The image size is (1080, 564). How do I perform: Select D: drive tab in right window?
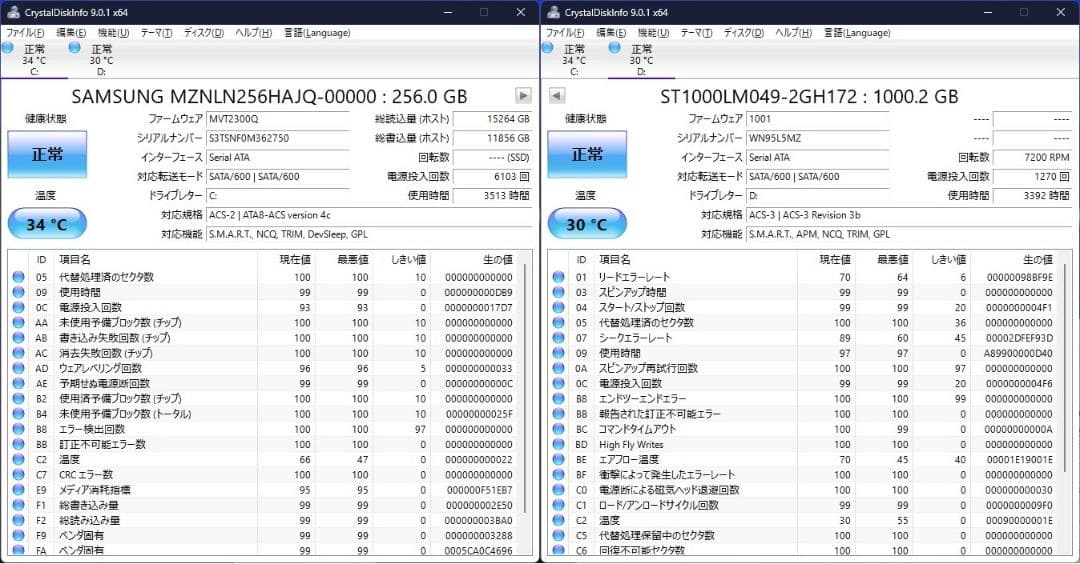(x=641, y=60)
